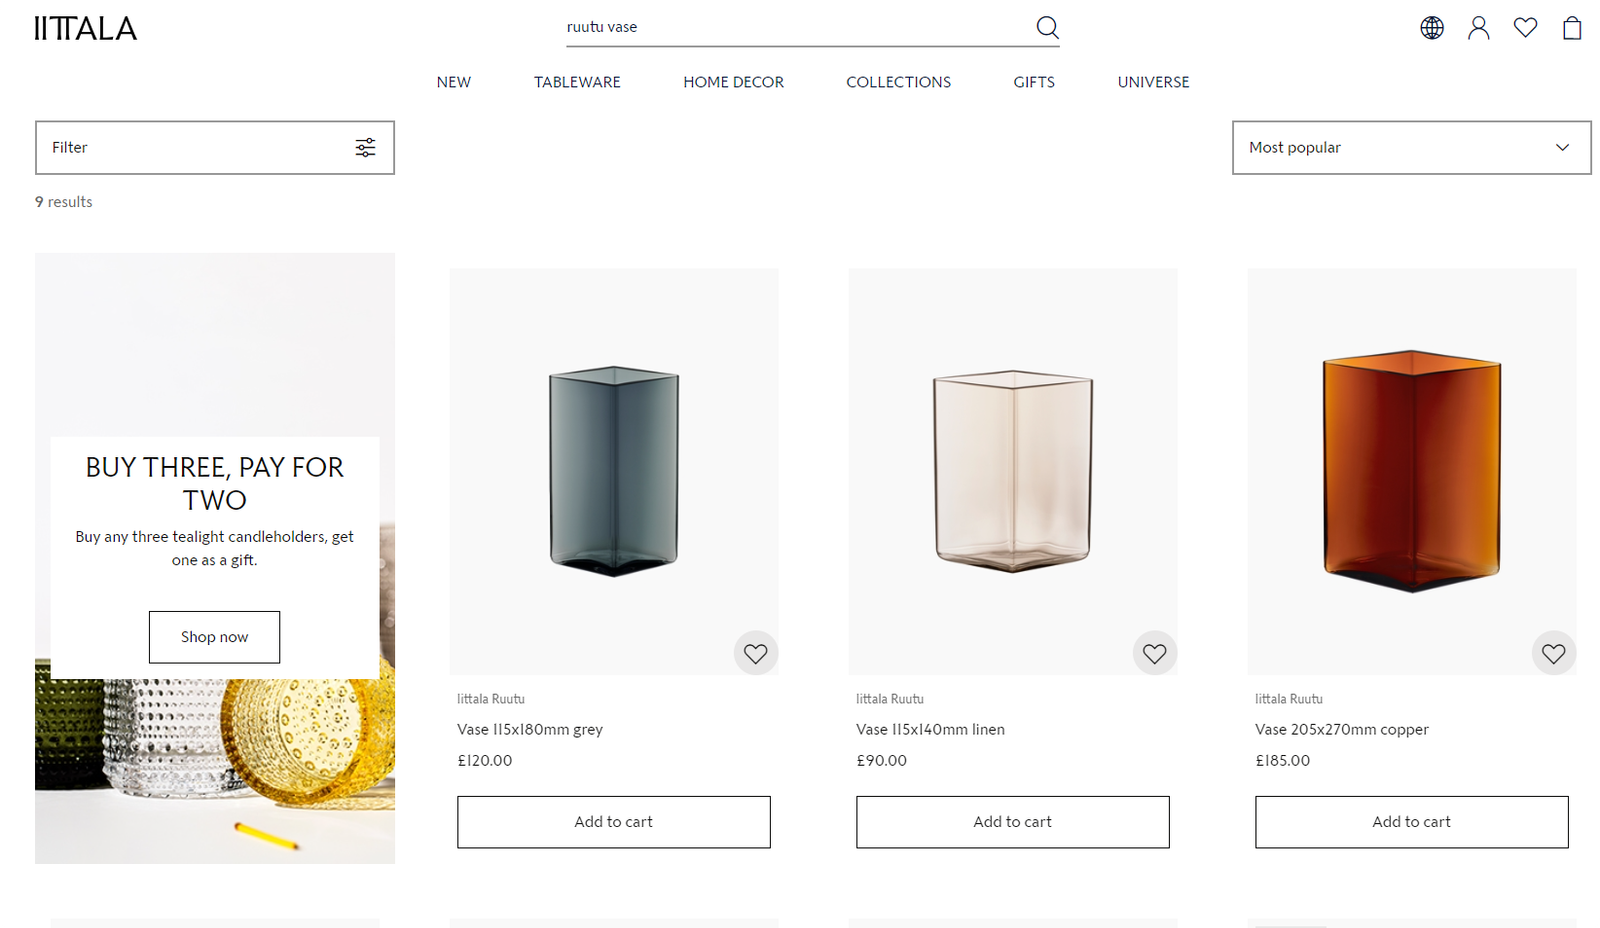Image resolution: width=1600 pixels, height=928 pixels.
Task: Click the filter sliders icon
Action: click(x=365, y=148)
